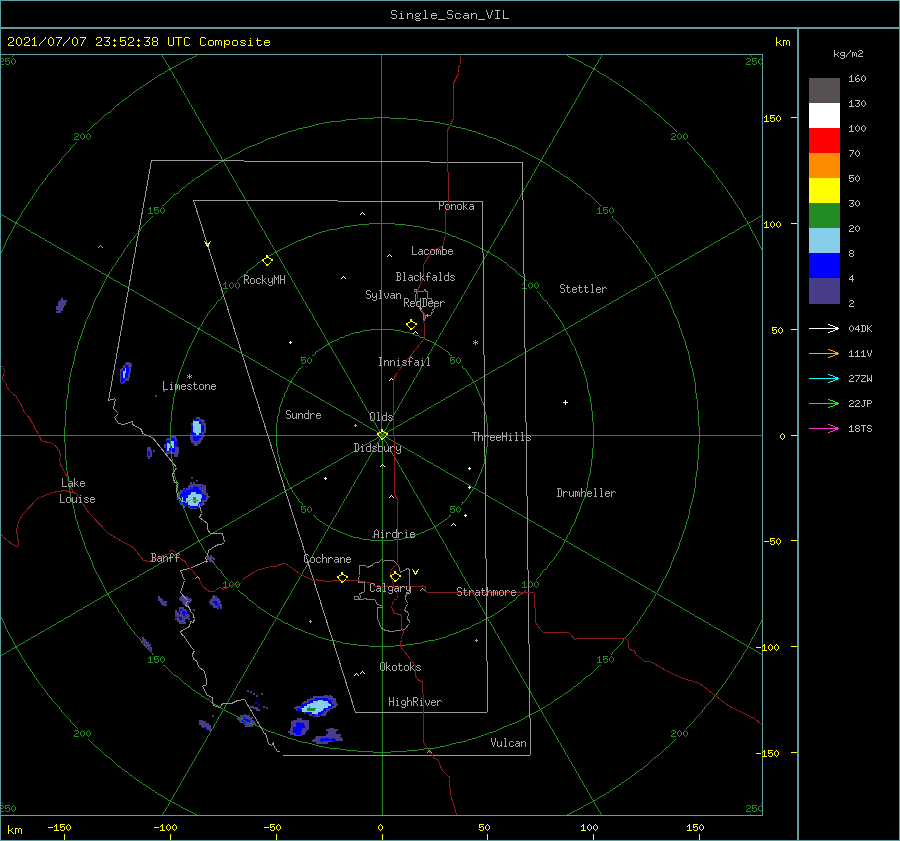
Task: Select the yellow 30-50 color band
Action: [x=824, y=191]
